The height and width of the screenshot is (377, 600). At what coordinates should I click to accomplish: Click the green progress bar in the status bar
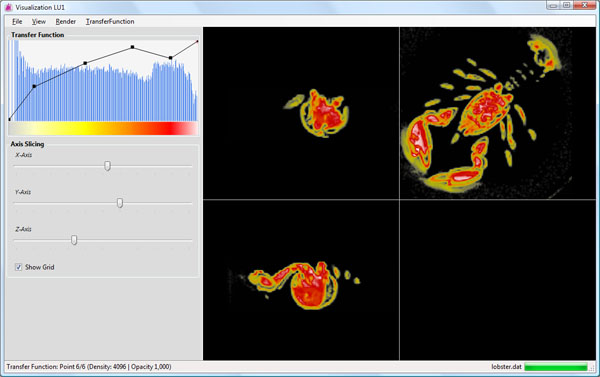tap(556, 367)
